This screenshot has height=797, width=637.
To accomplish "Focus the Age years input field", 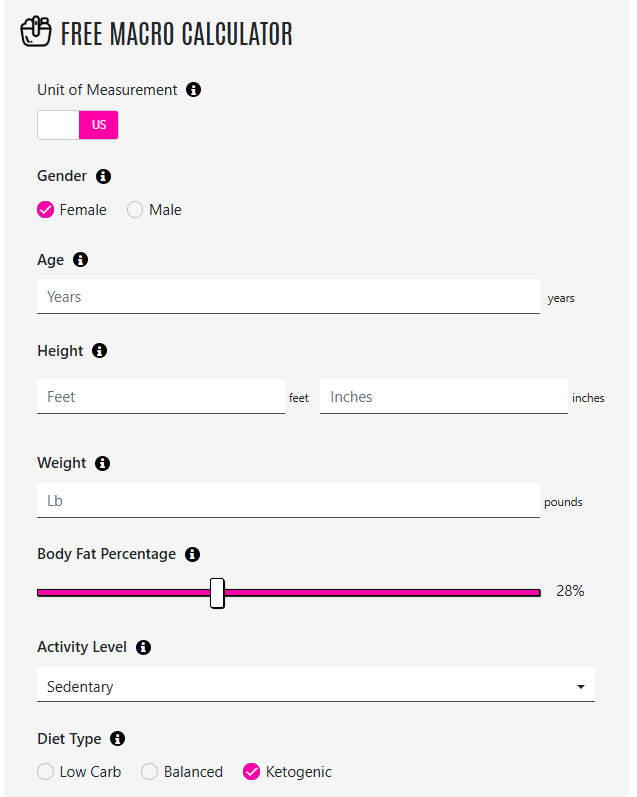I will coord(288,296).
